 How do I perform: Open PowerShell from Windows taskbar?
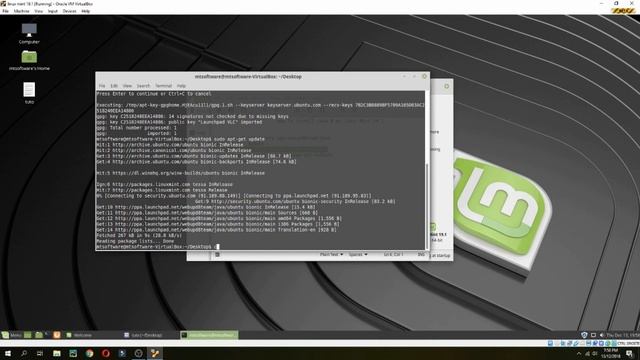coord(122,353)
